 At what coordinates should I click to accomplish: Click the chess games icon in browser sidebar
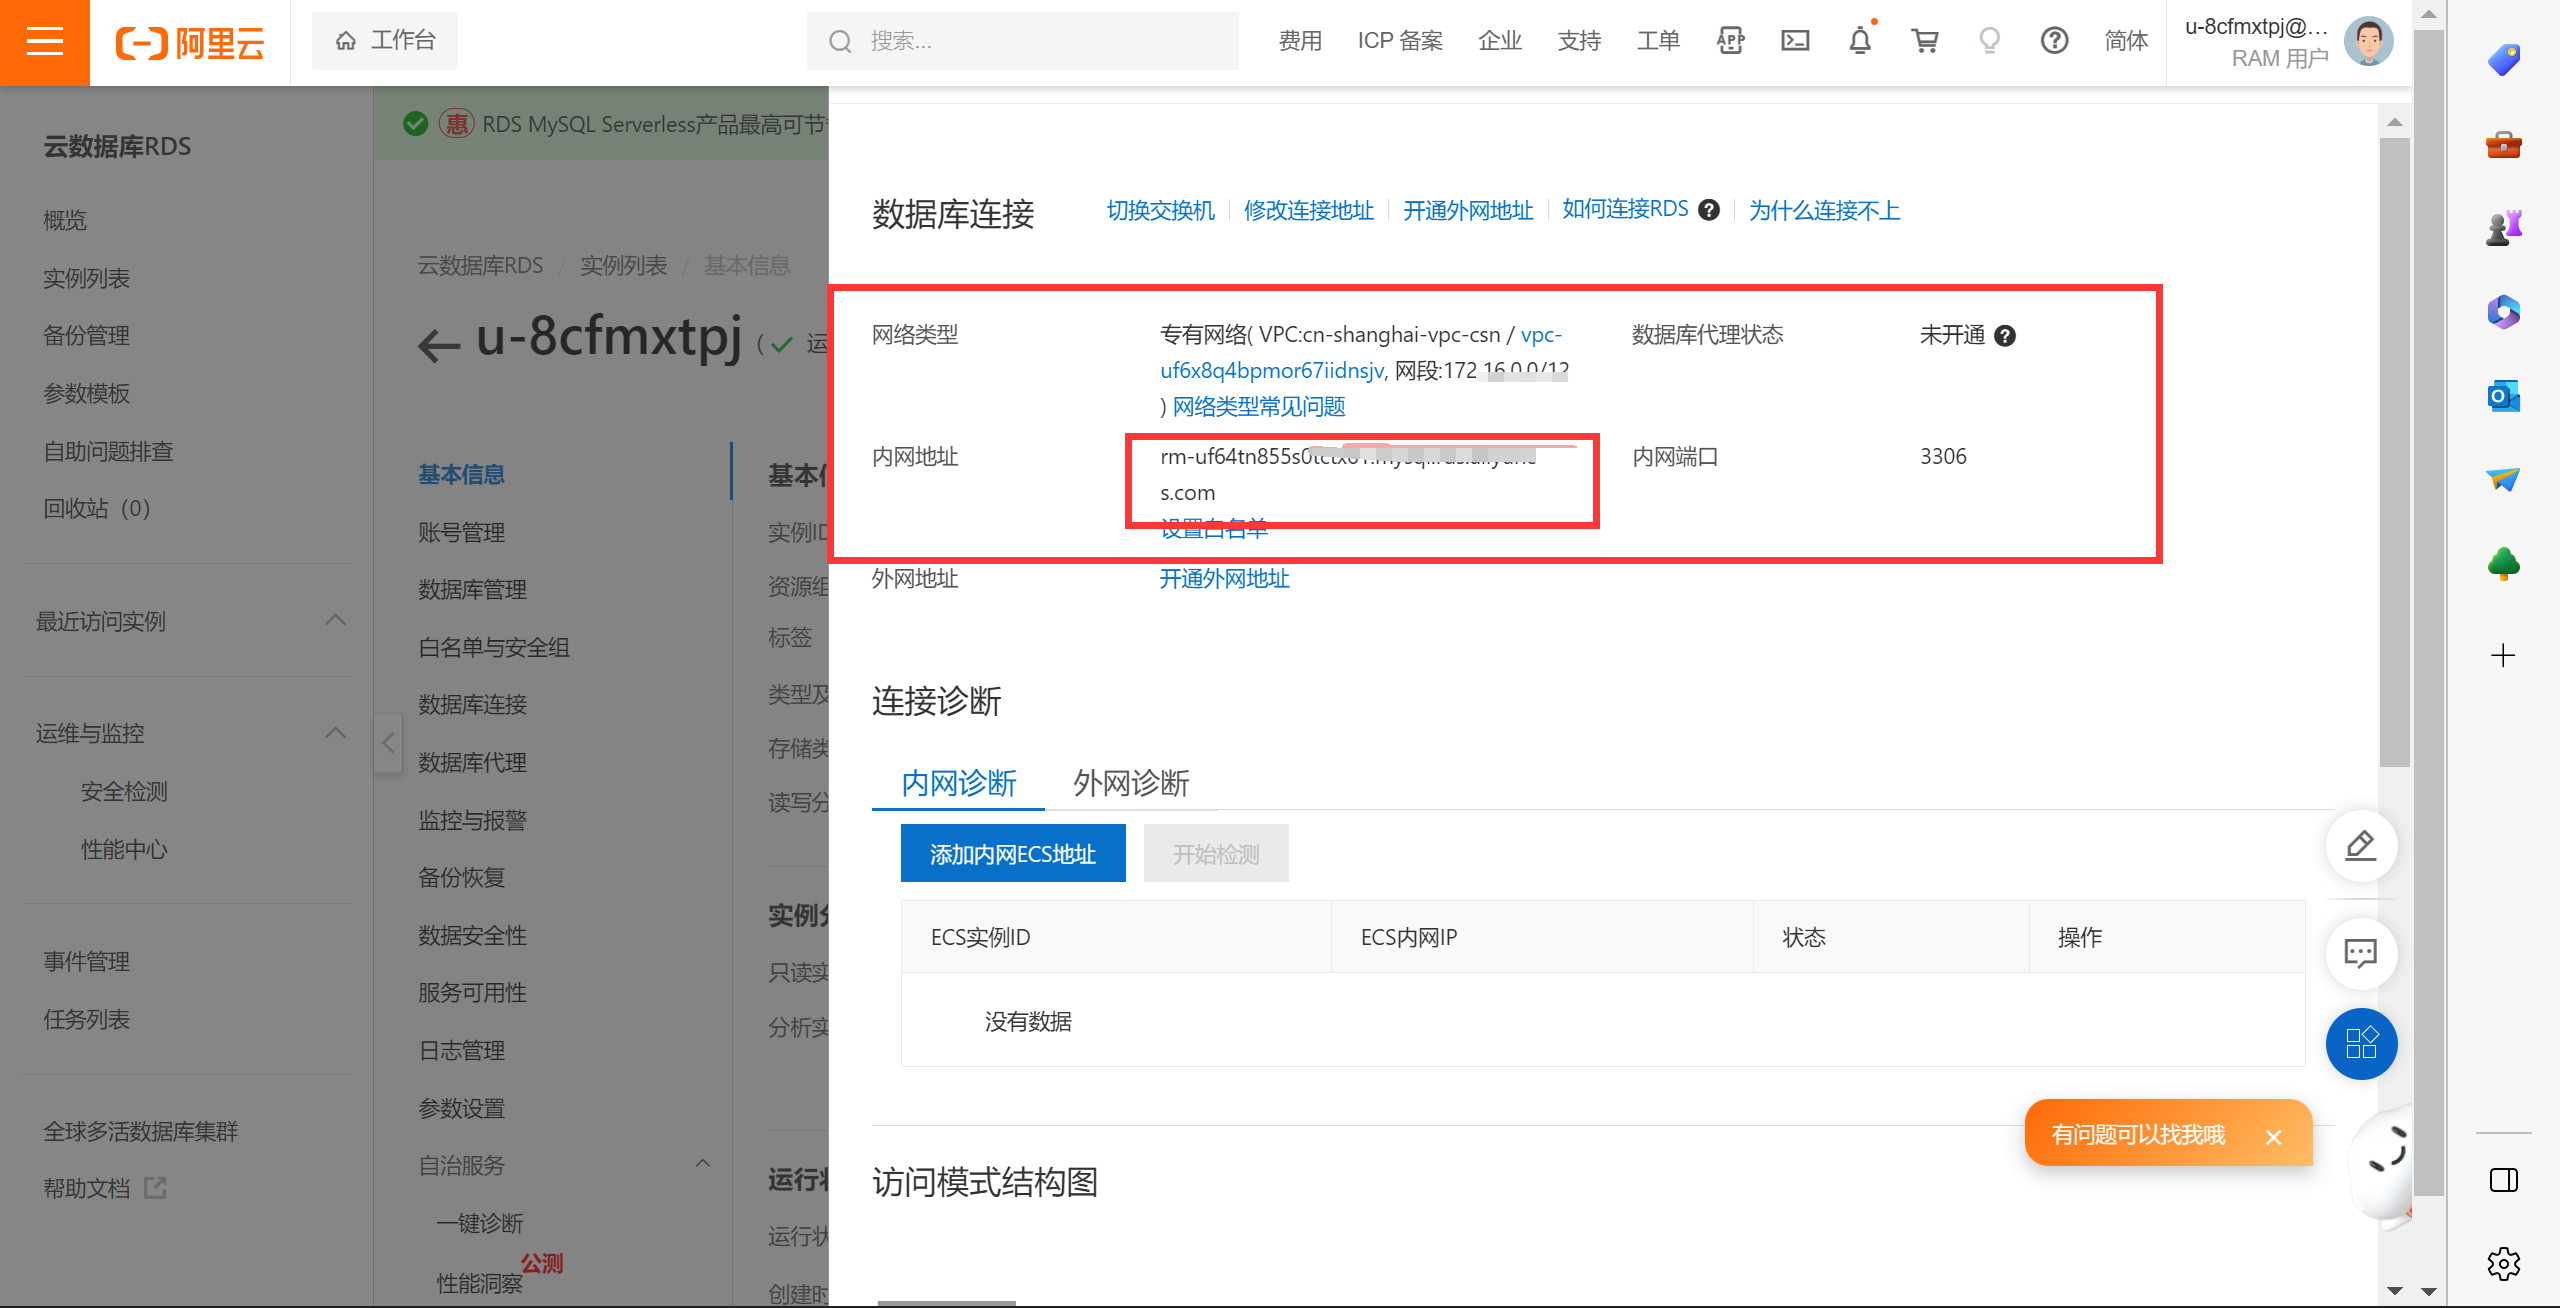tap(2504, 228)
